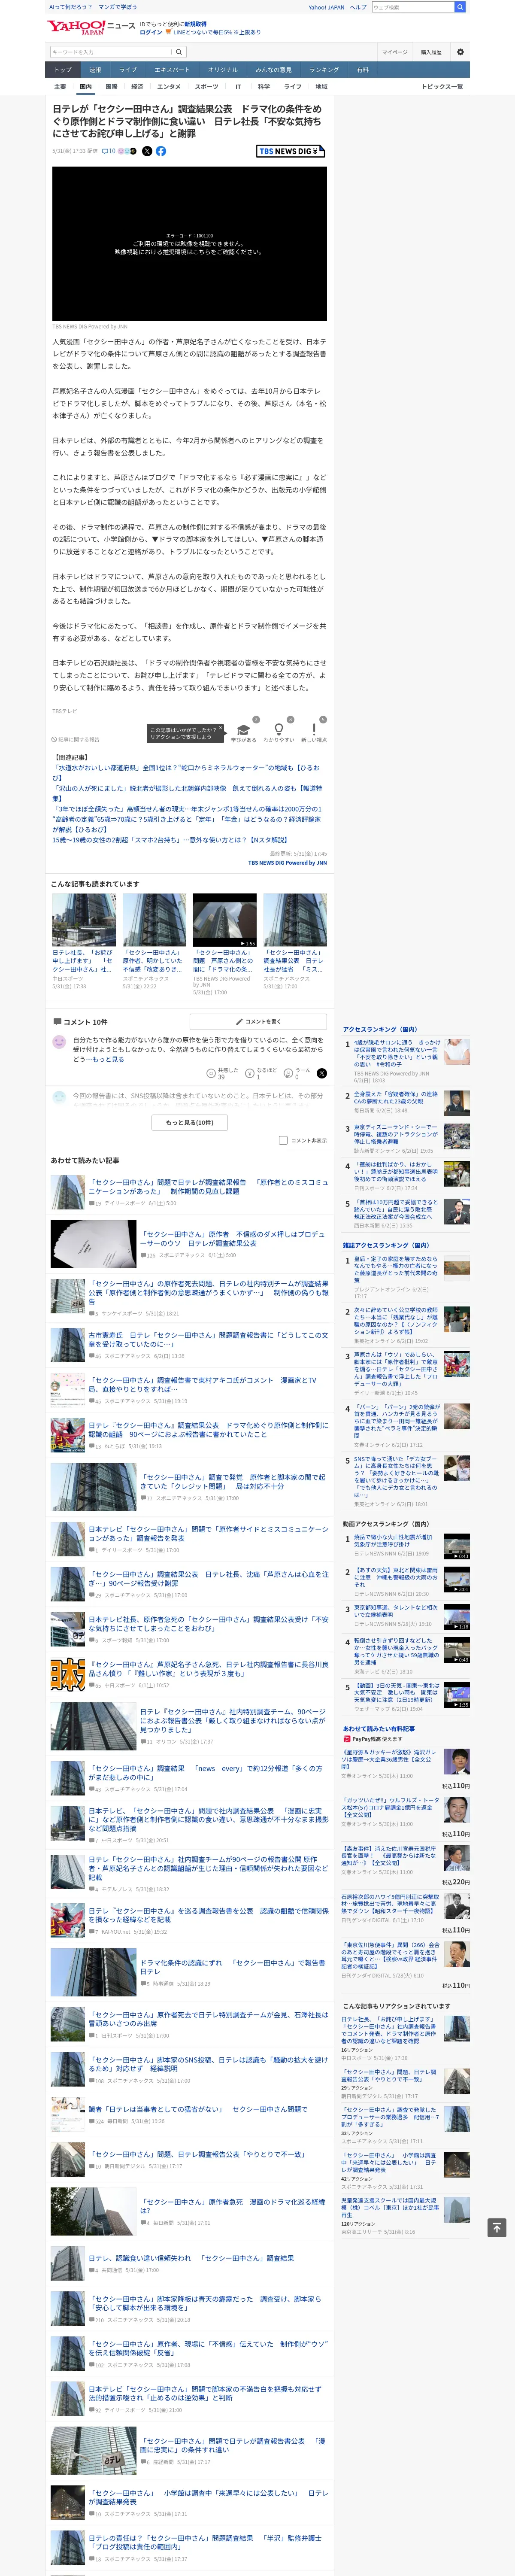Click the keyword search magnifier icon

[179, 52]
